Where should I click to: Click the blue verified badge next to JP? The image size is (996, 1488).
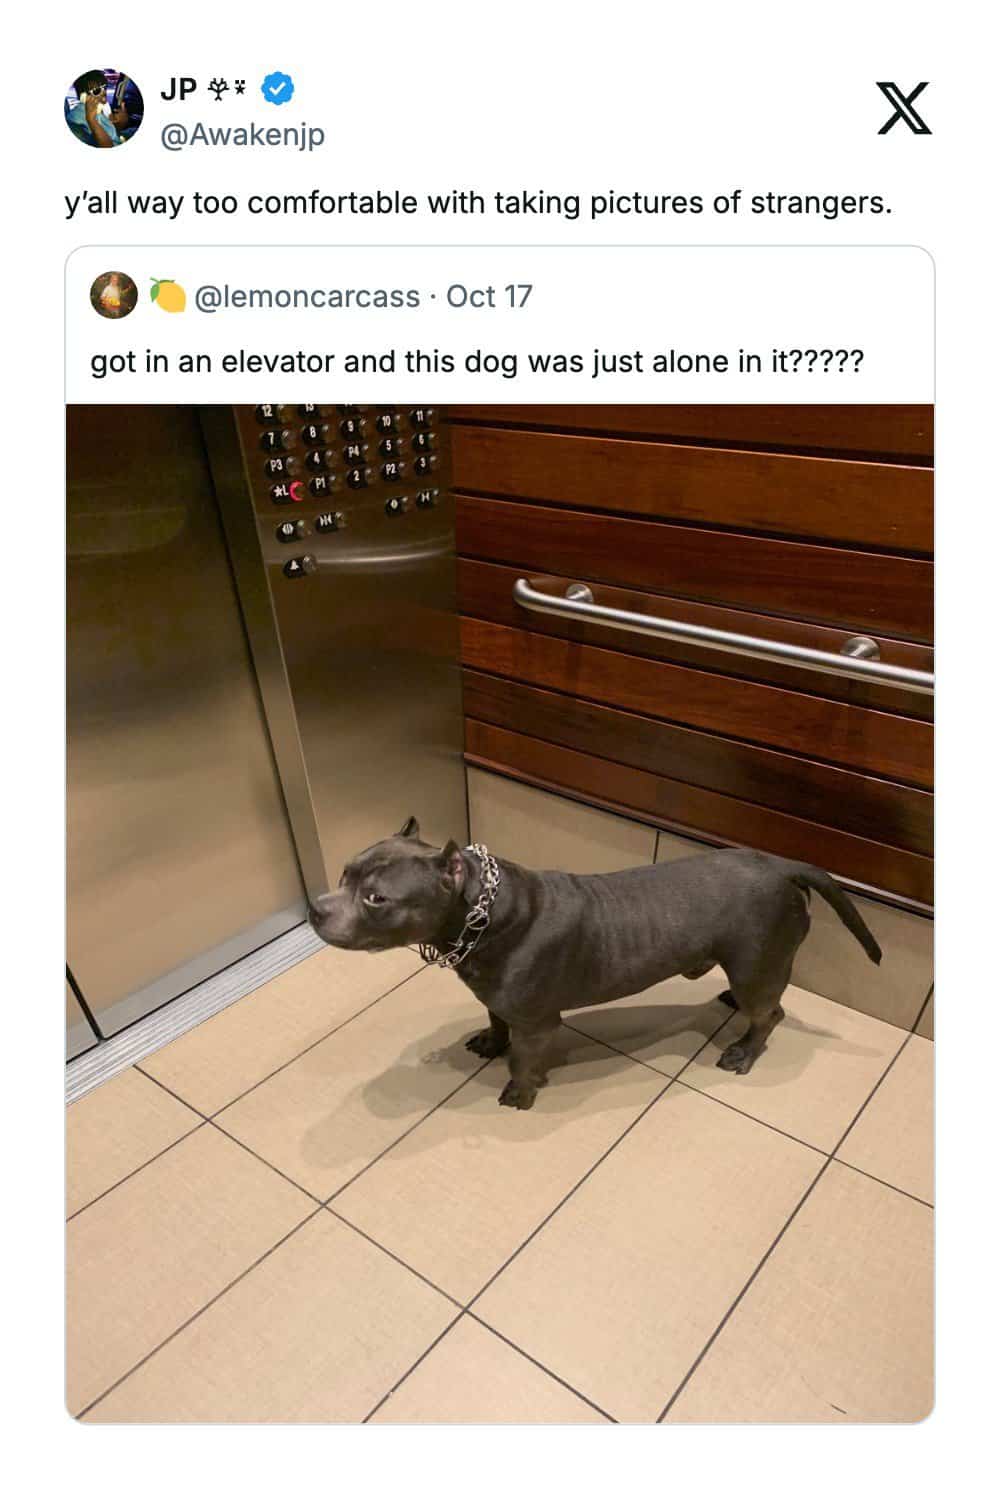(277, 90)
